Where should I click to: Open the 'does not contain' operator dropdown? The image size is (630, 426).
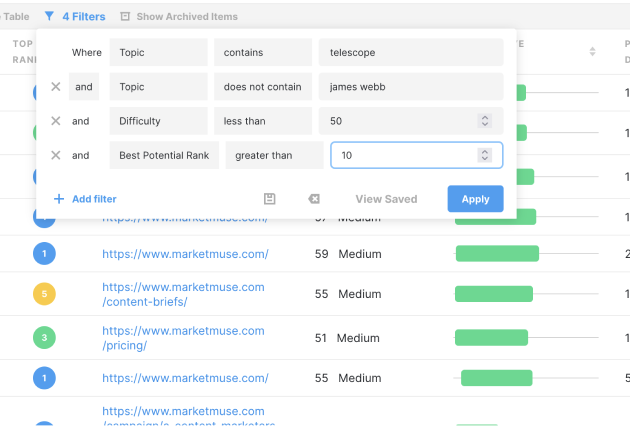pos(263,87)
